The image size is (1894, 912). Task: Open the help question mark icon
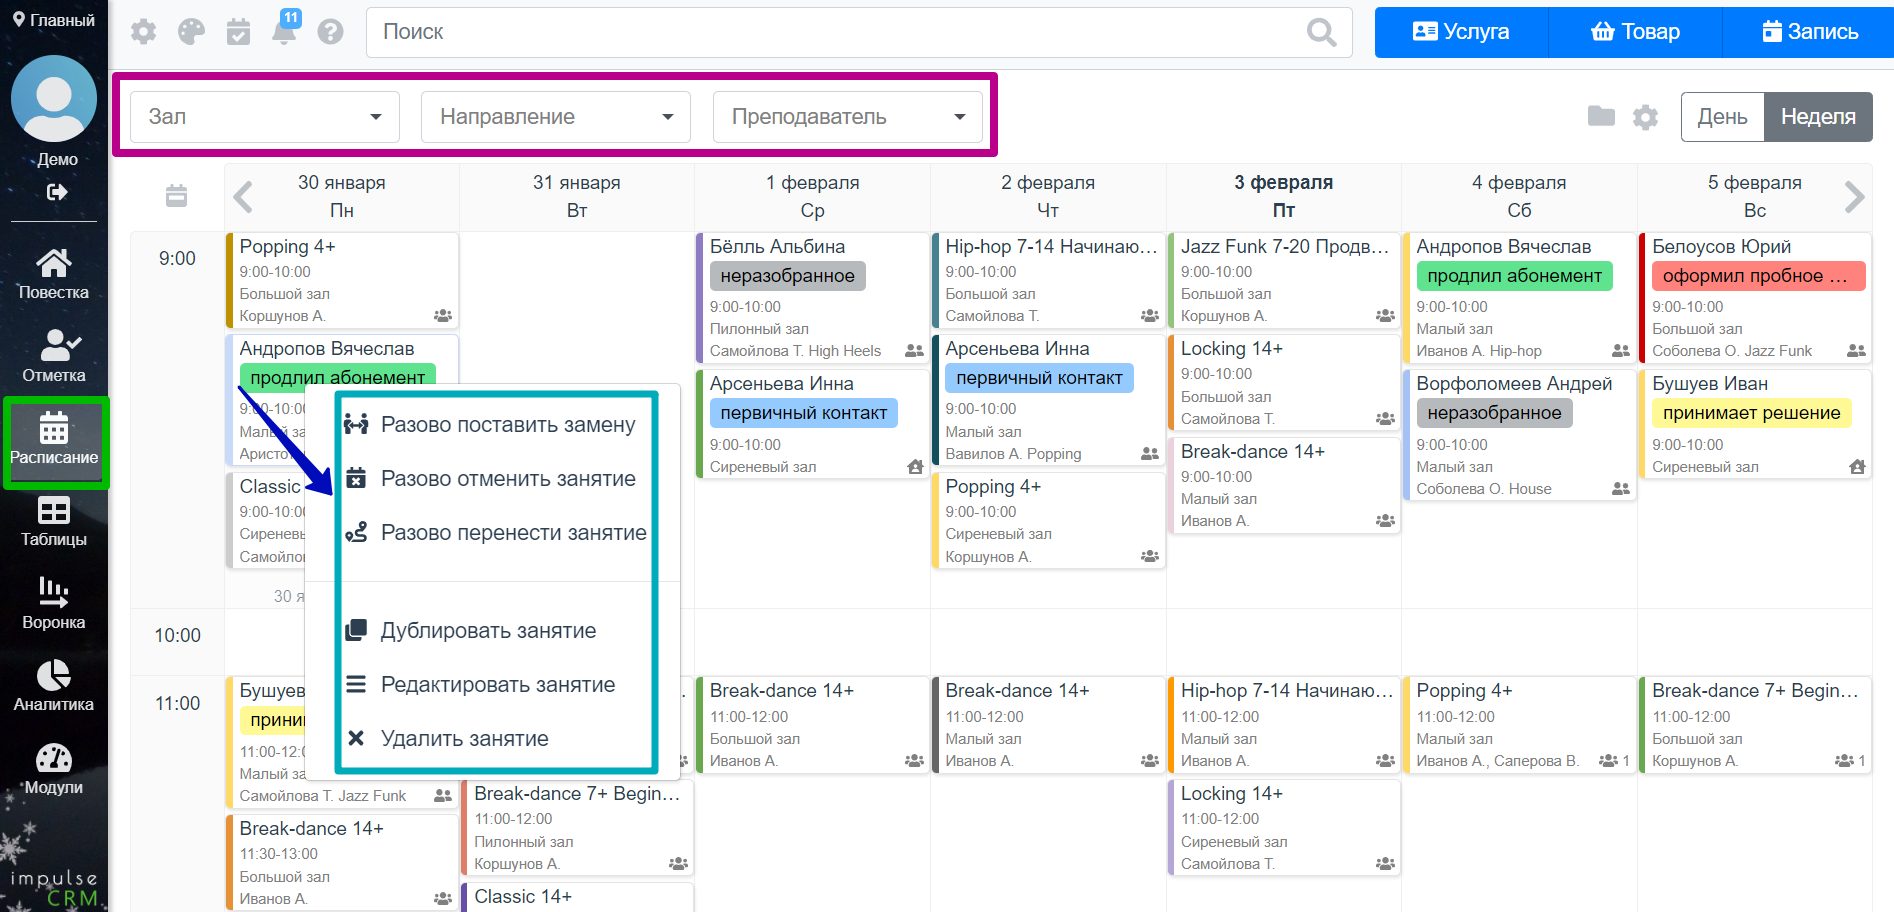(330, 32)
